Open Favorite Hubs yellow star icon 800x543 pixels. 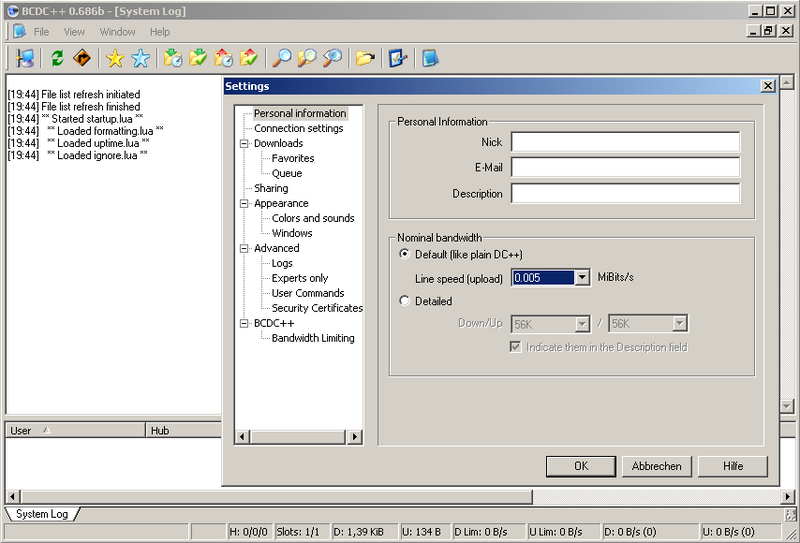[x=115, y=58]
